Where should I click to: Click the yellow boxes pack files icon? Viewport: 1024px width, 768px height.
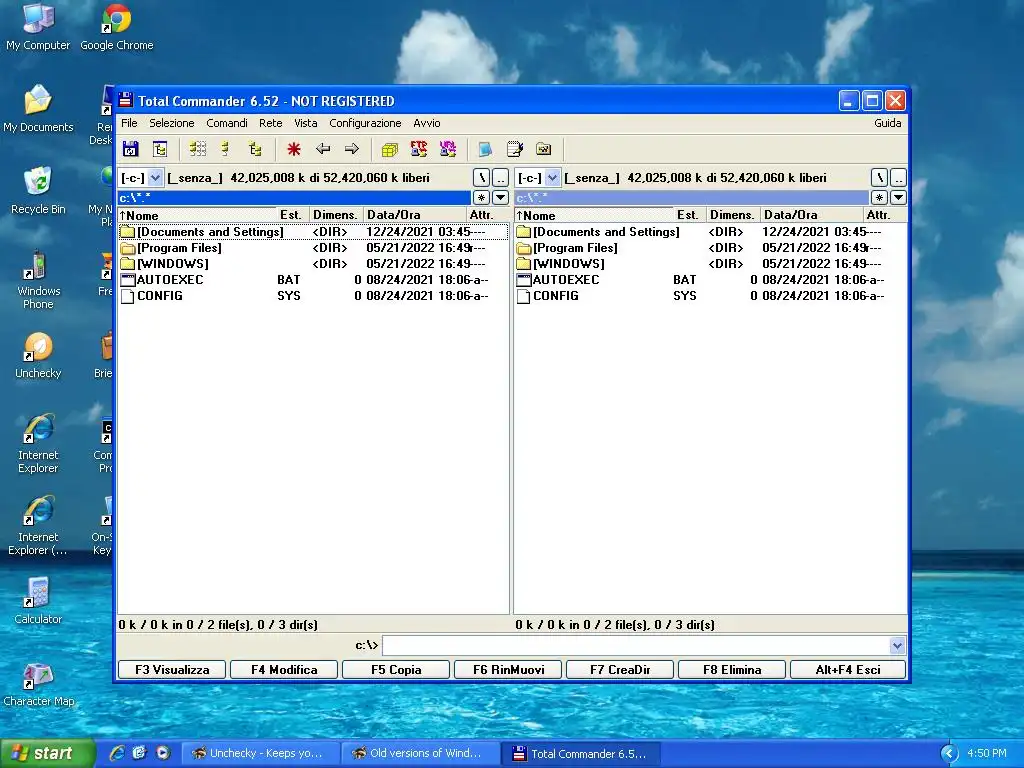tap(390, 149)
